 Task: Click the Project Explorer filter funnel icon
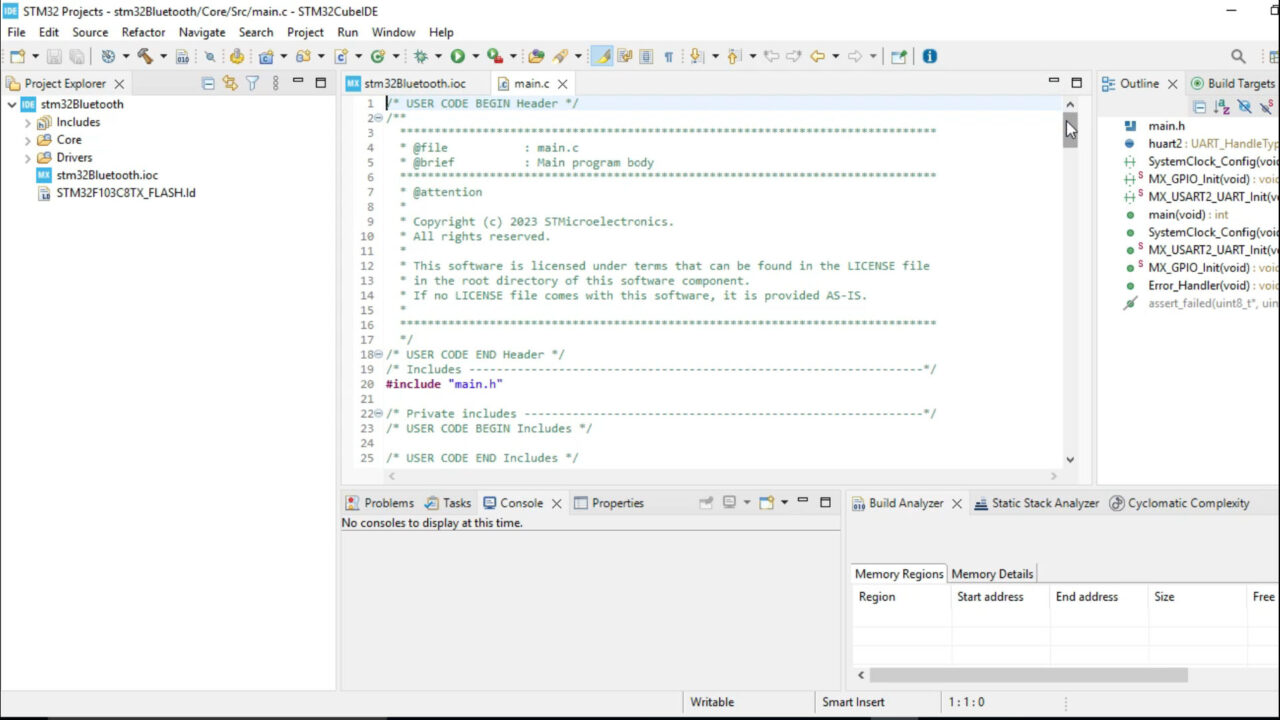click(253, 84)
